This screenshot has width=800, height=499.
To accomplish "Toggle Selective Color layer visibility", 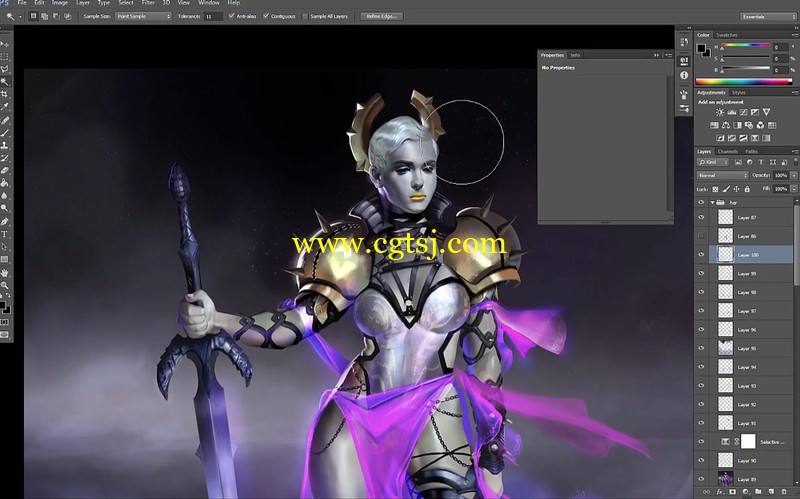I will pos(701,442).
